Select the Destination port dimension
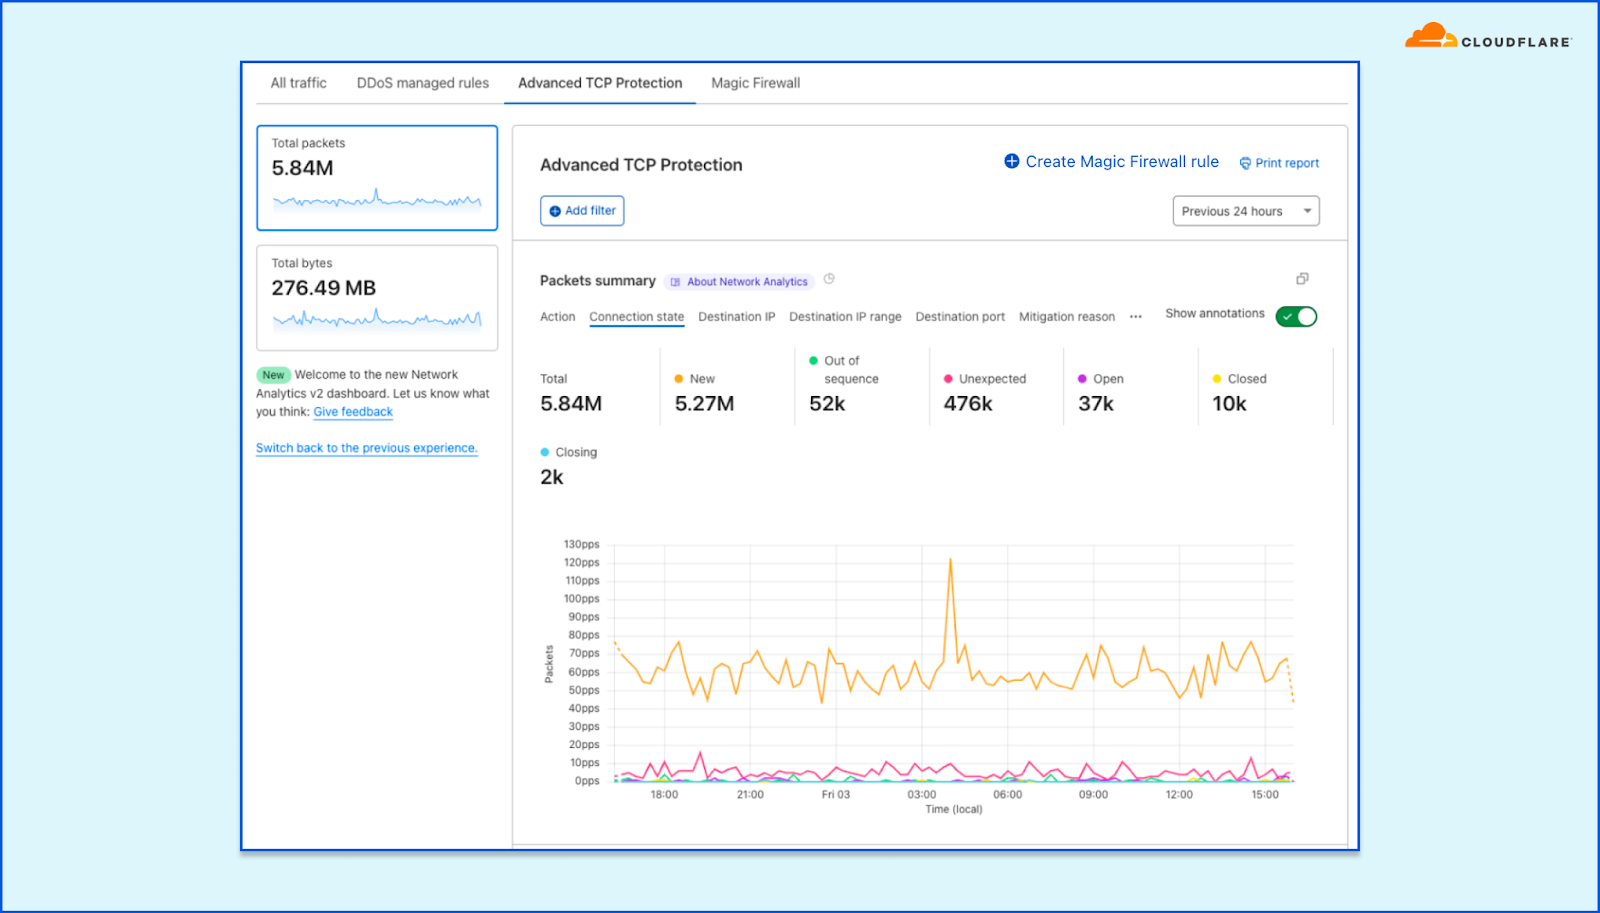The image size is (1600, 913). (x=959, y=317)
